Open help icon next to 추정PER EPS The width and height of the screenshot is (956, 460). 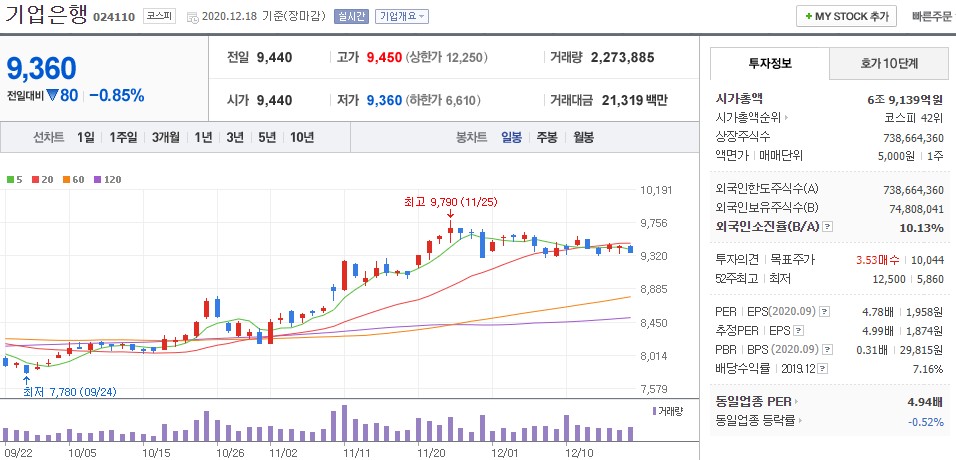pos(799,331)
